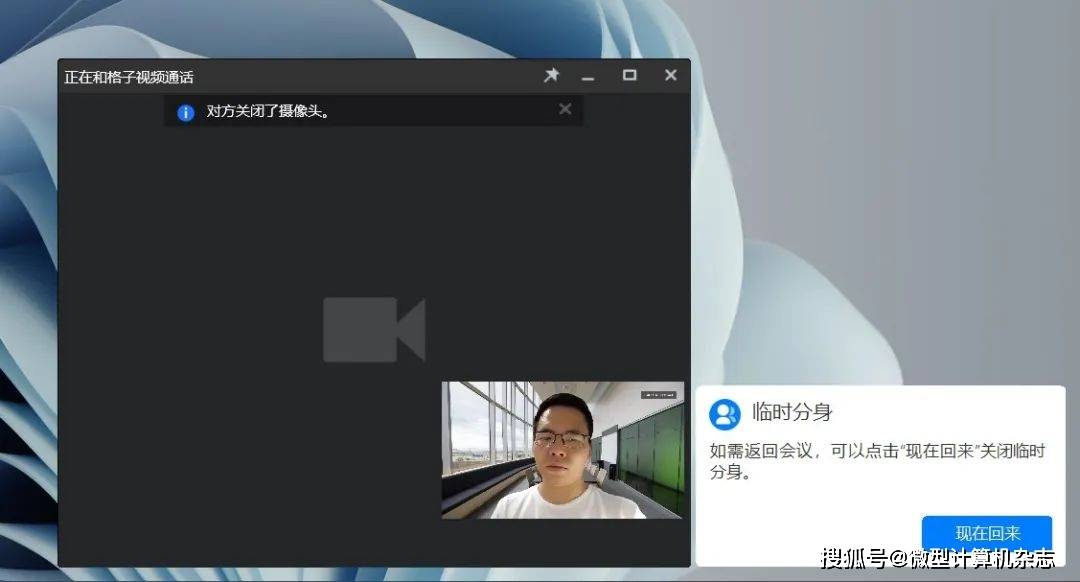The height and width of the screenshot is (582, 1080).
Task: Click the 临时分身 avatar icon
Action: click(725, 414)
